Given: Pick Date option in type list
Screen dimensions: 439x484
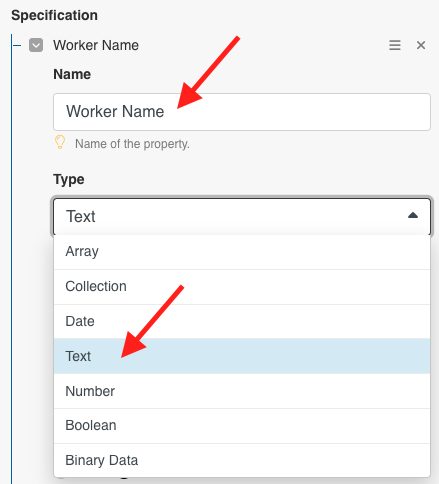Looking at the screenshot, I should [x=242, y=321].
